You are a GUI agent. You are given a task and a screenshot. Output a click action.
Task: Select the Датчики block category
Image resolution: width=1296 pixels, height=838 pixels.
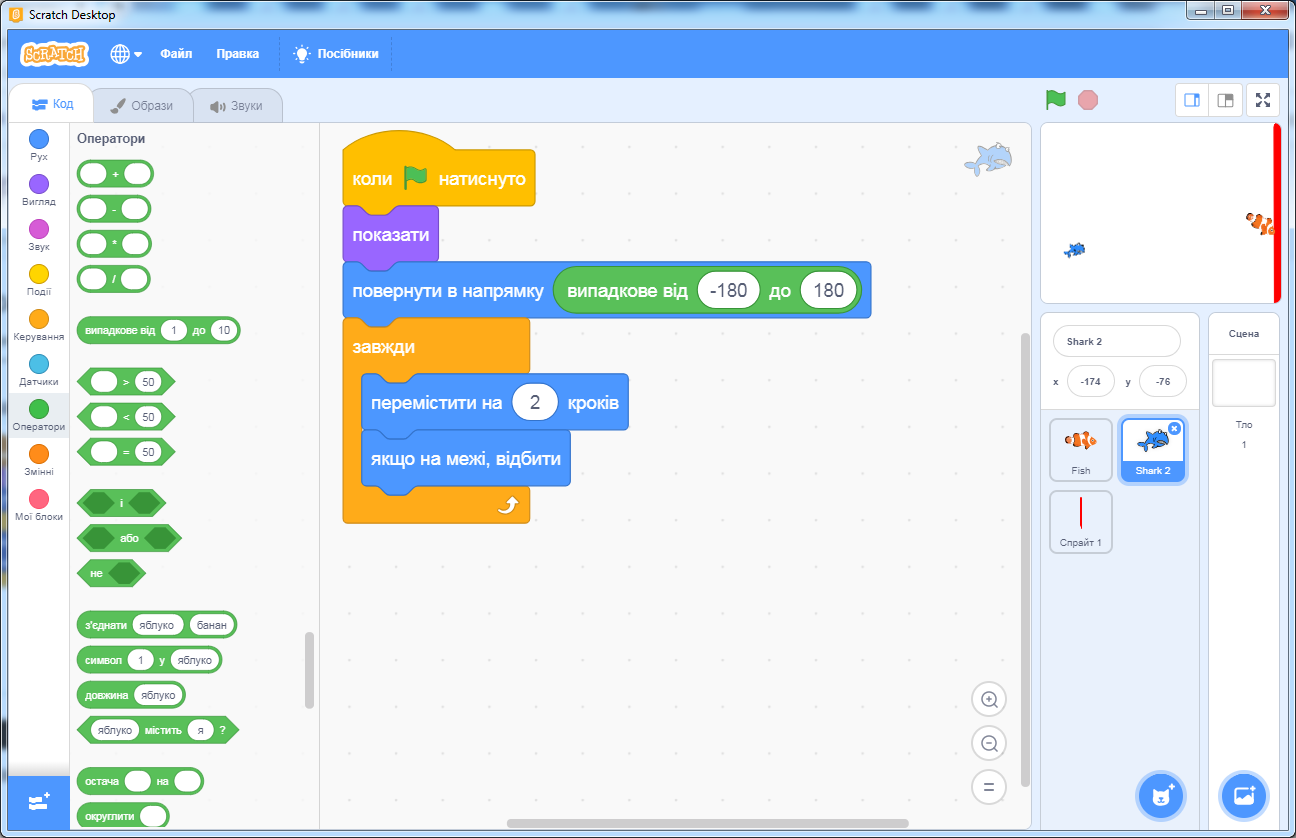[39, 371]
